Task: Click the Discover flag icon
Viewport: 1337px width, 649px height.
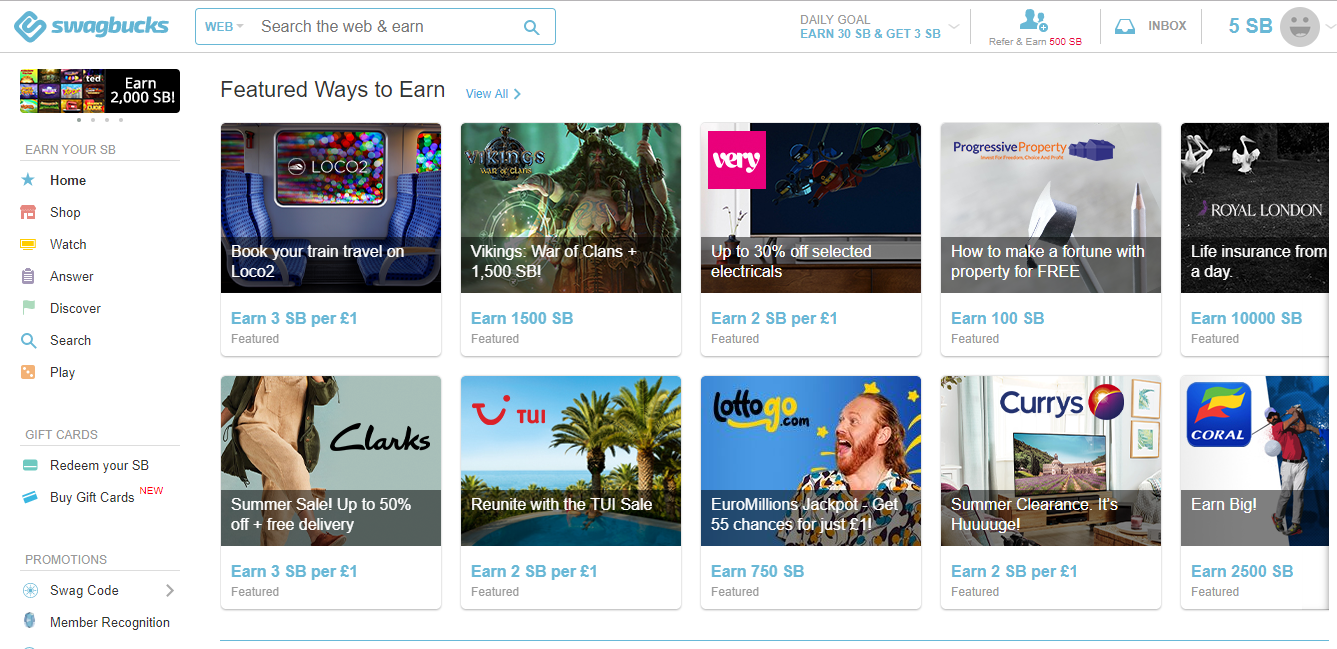Action: click(x=28, y=308)
